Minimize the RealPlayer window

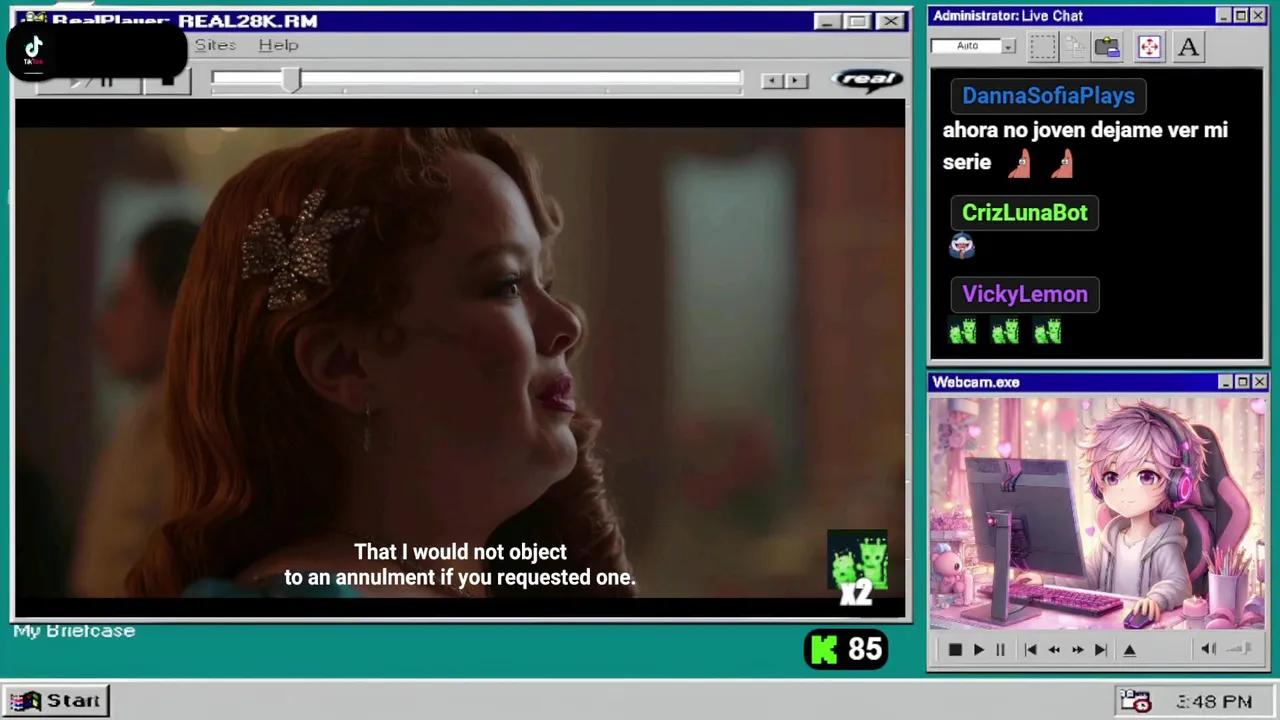tap(826, 21)
